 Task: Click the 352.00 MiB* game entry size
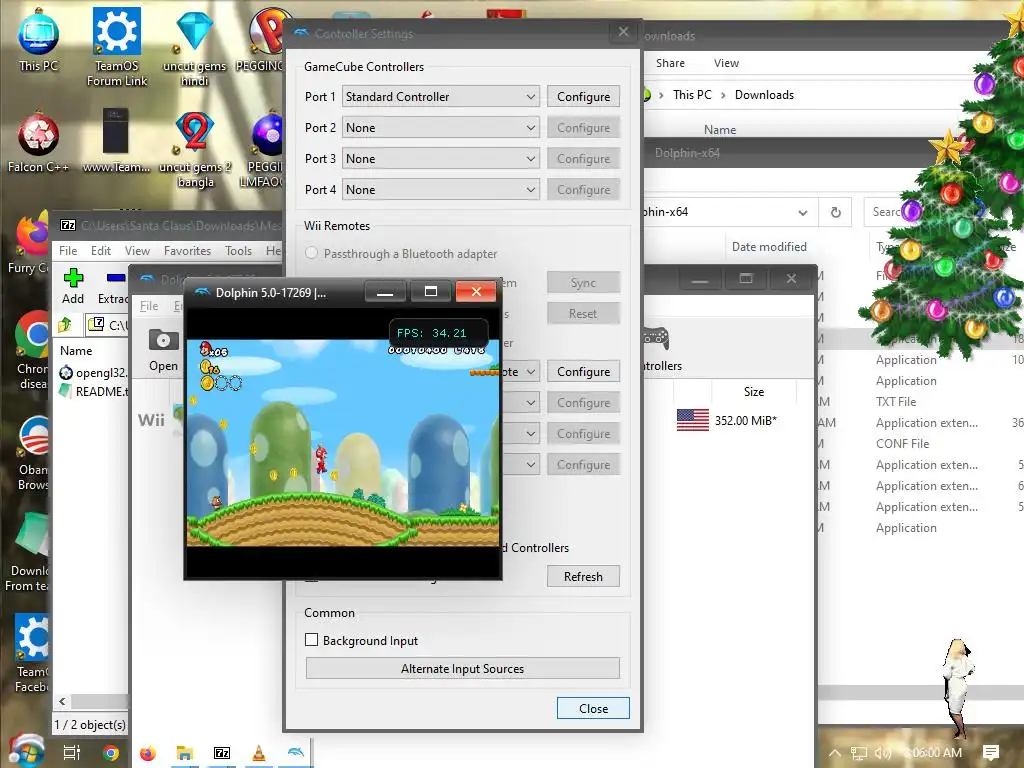point(745,421)
